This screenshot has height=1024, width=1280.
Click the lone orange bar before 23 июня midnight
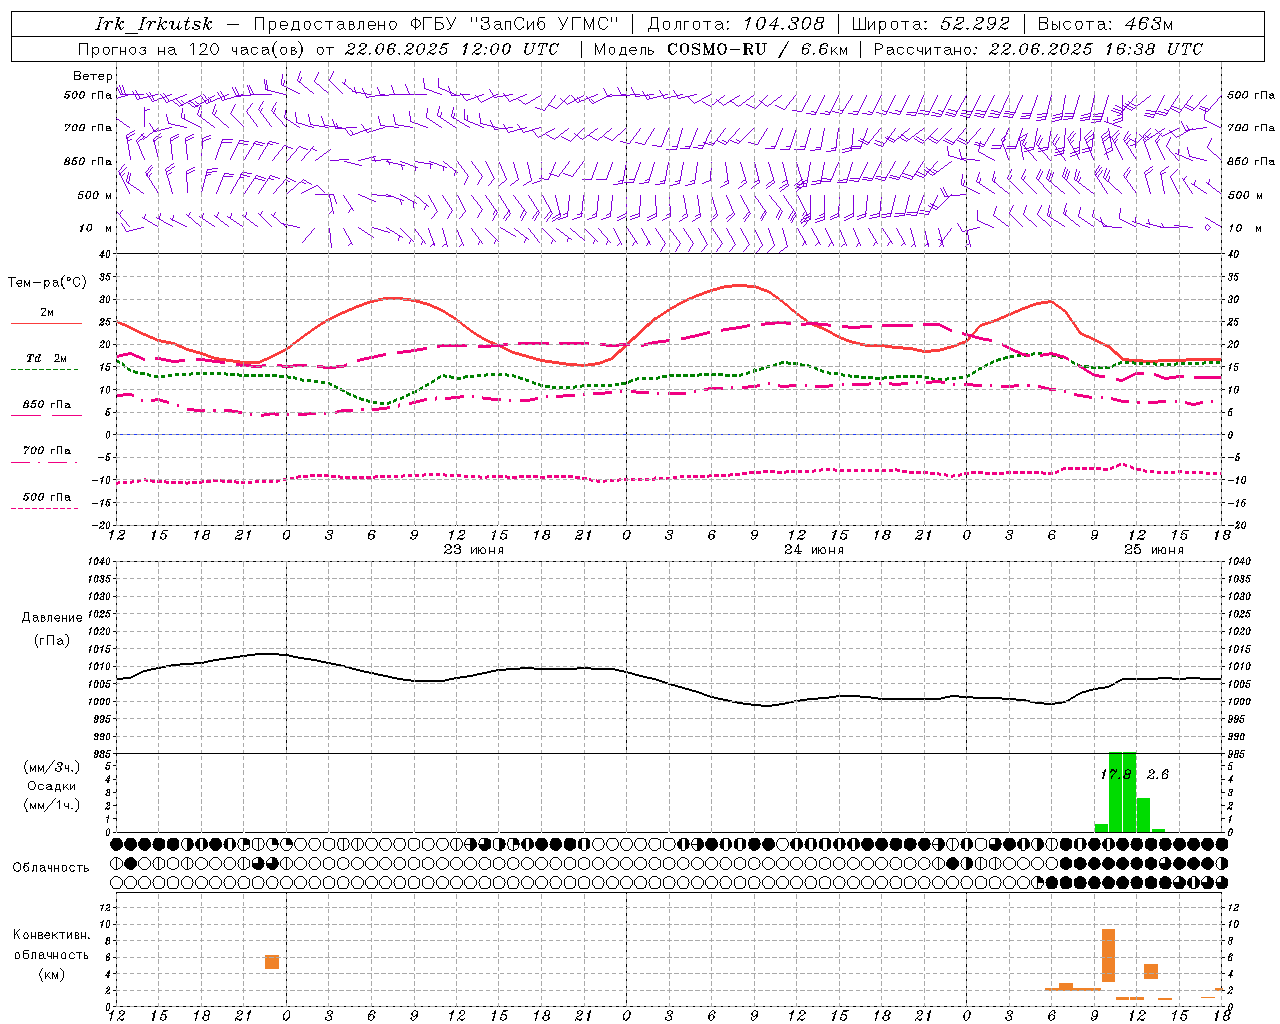[272, 962]
